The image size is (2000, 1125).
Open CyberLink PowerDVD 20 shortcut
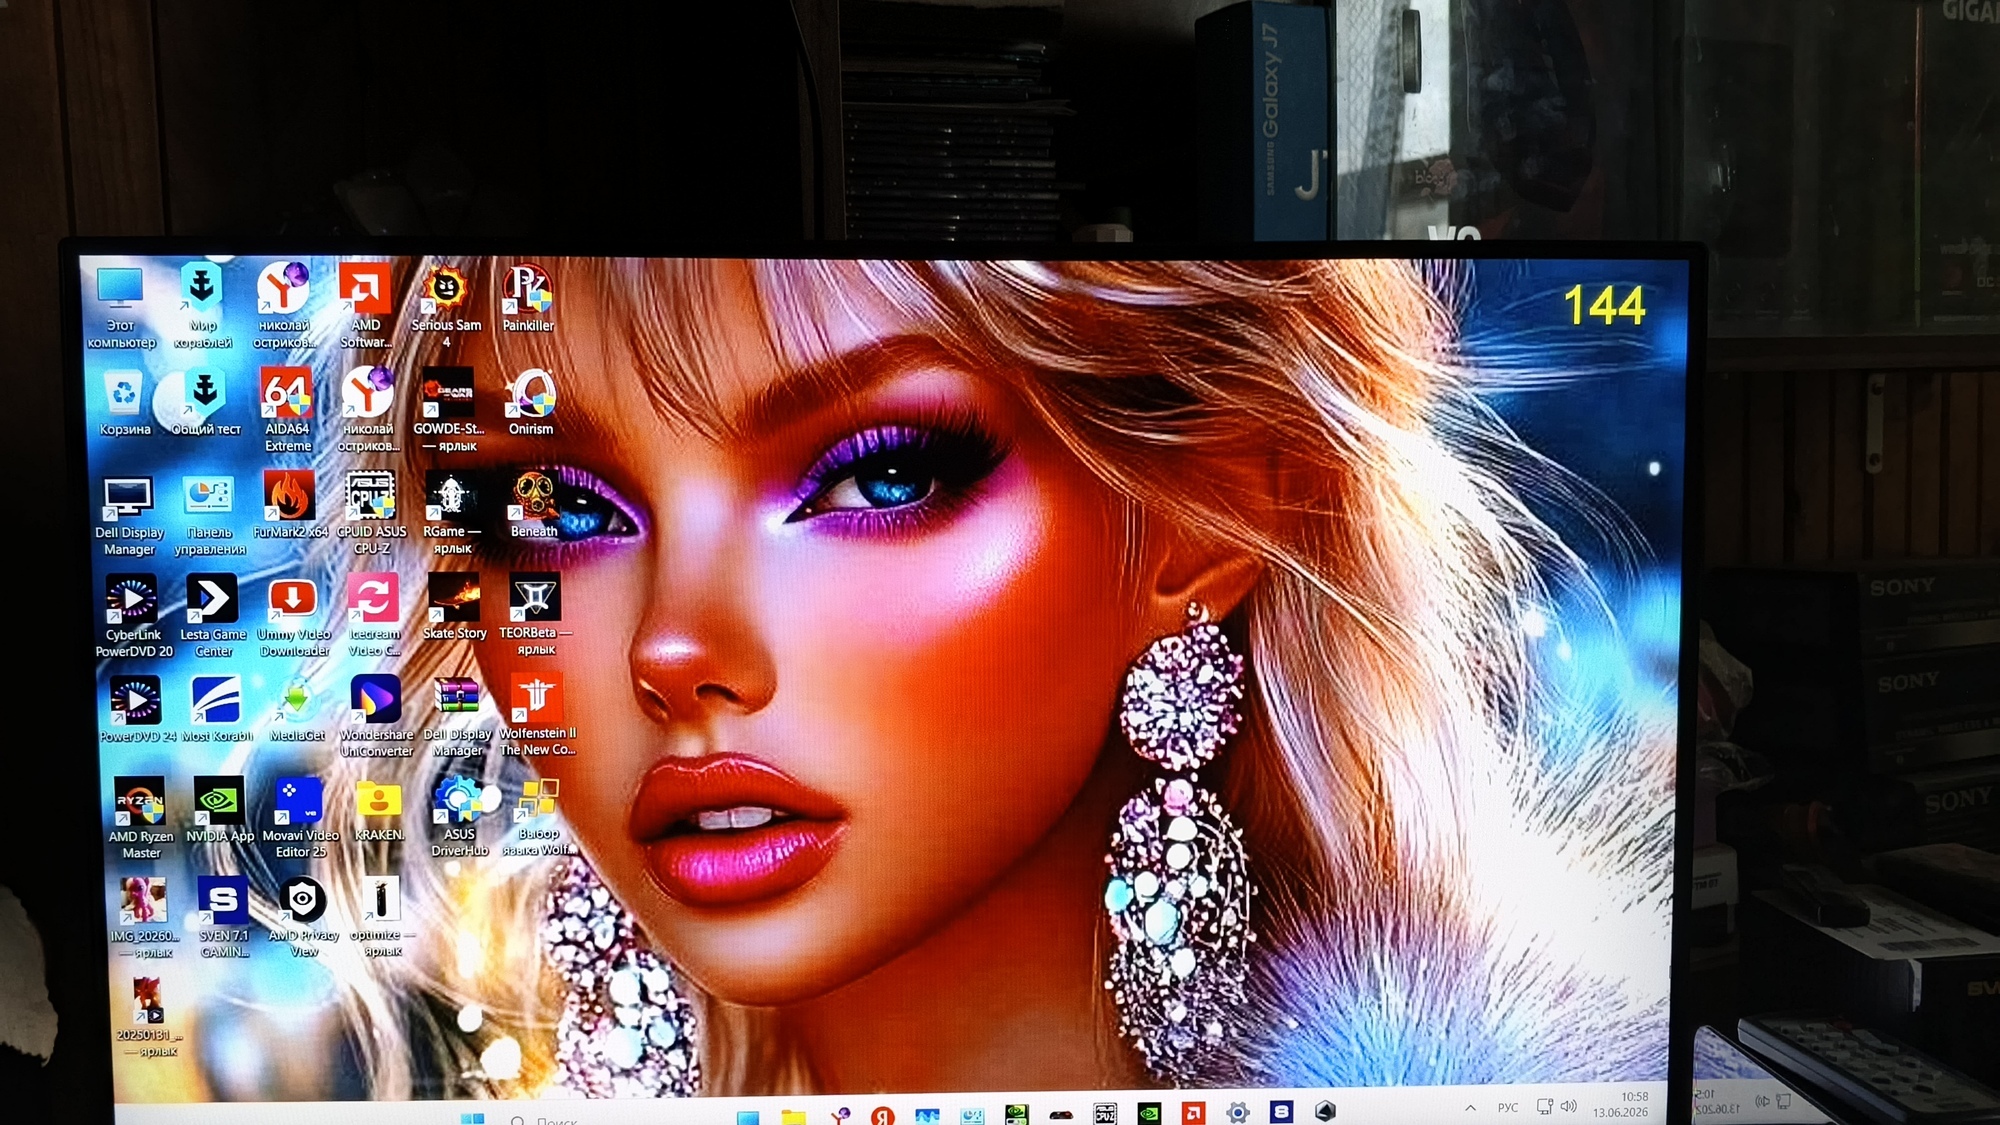133,615
